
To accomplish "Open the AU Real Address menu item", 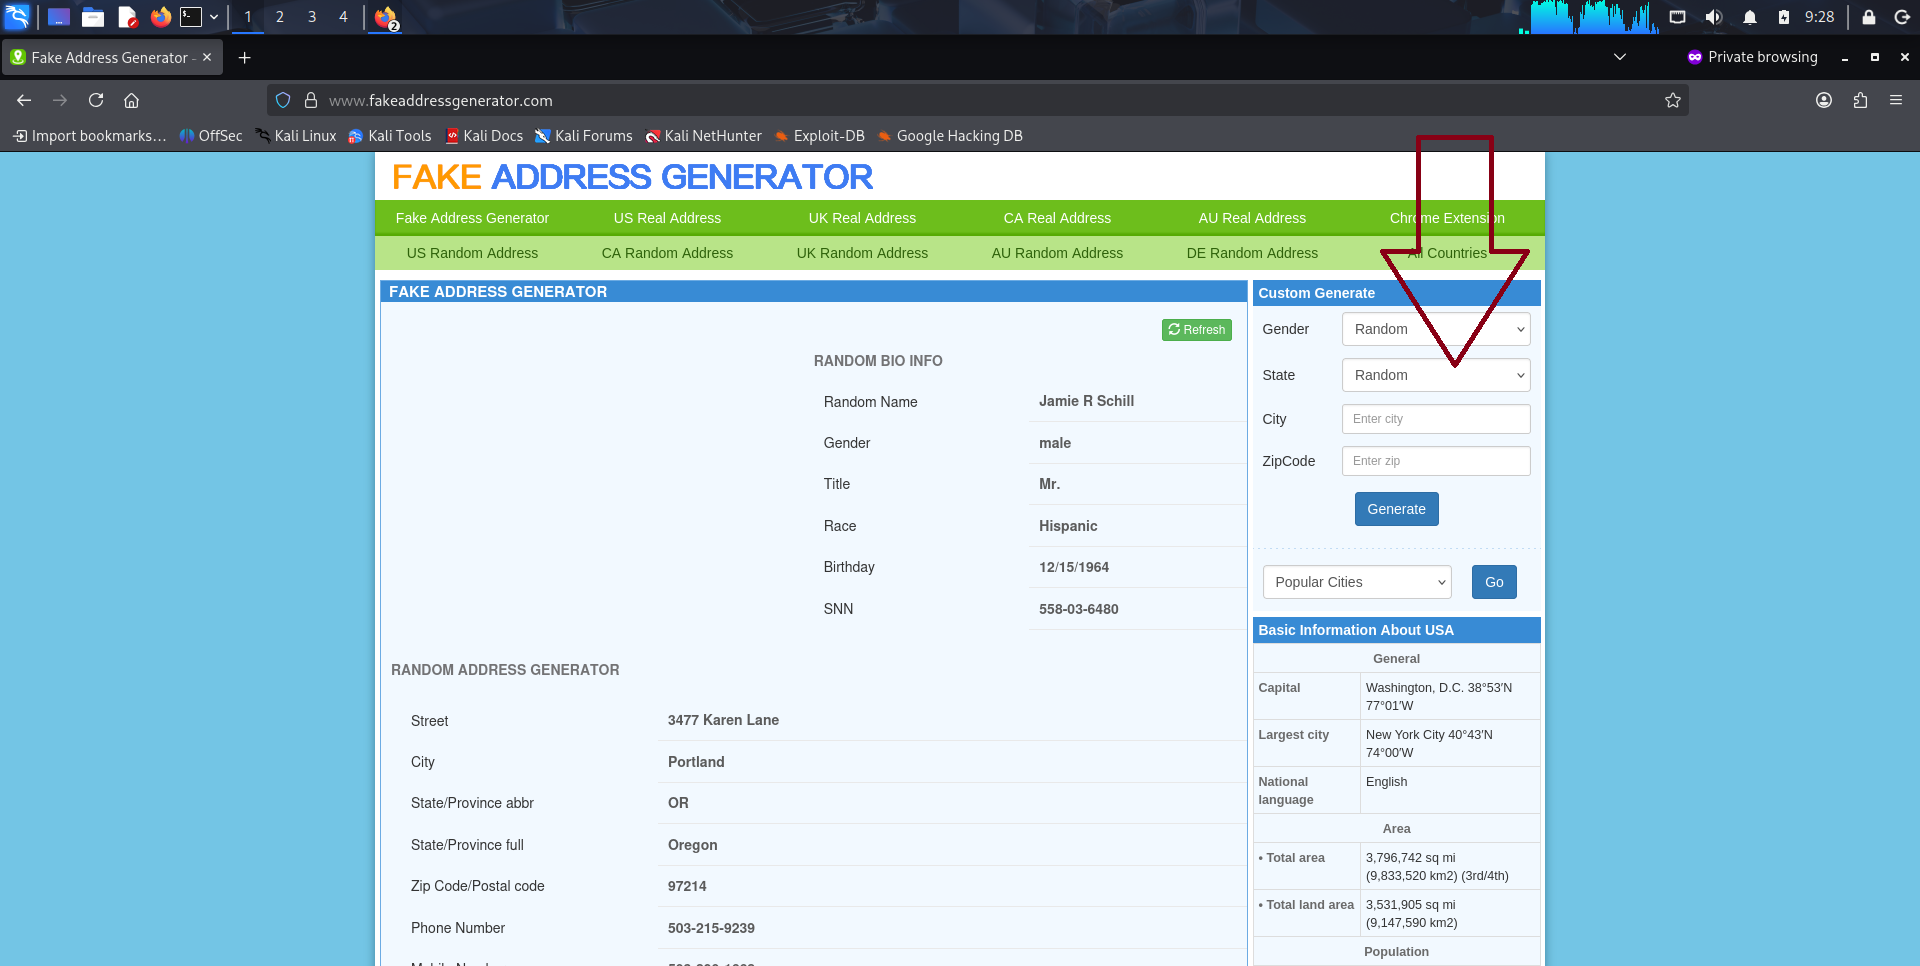I will 1252,218.
